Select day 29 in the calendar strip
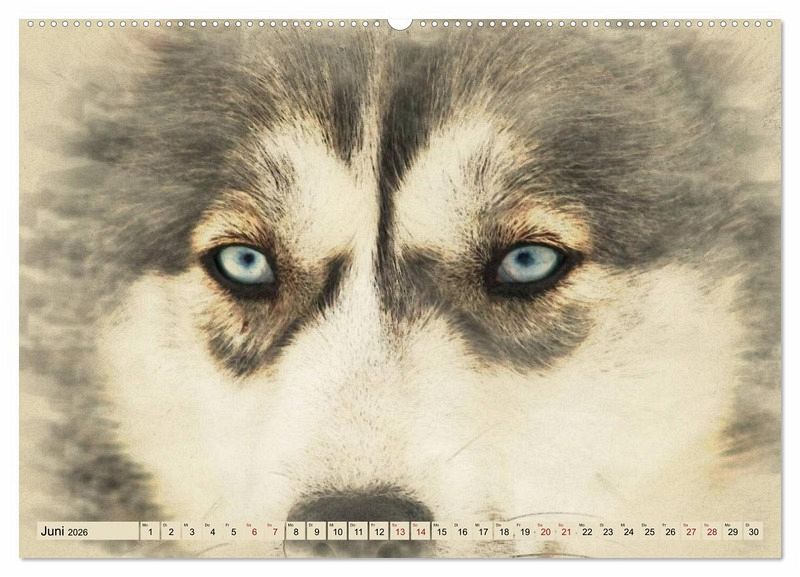Screen dimensions: 800x577 733,531
